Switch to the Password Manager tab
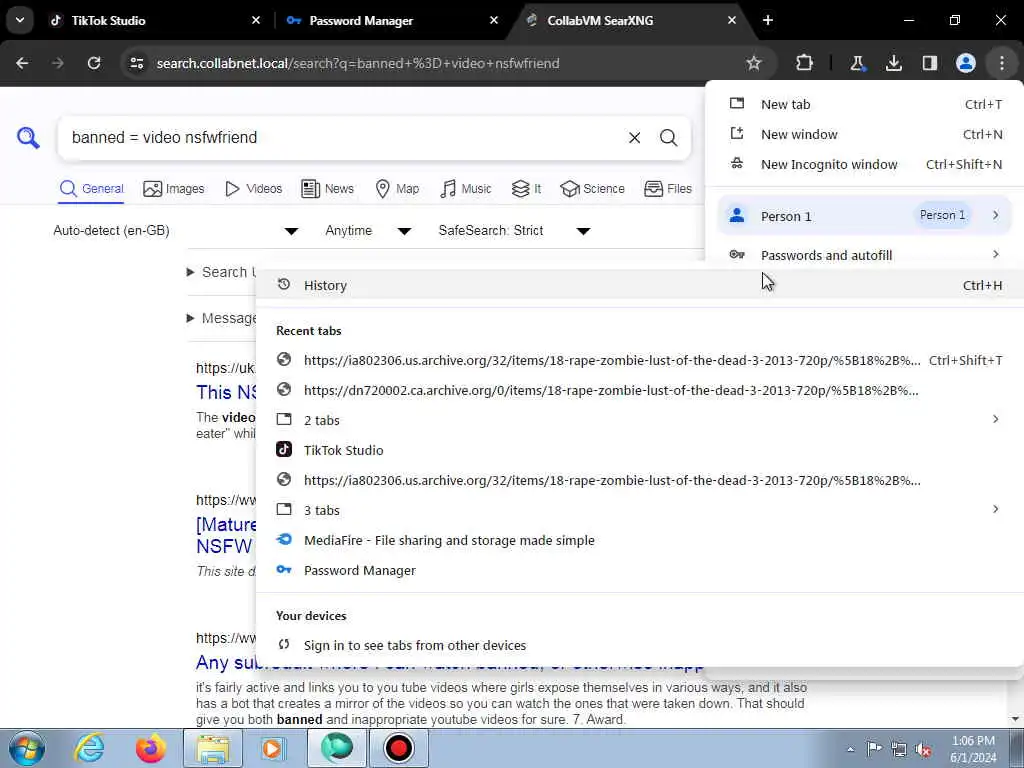1024x768 pixels. point(392,20)
